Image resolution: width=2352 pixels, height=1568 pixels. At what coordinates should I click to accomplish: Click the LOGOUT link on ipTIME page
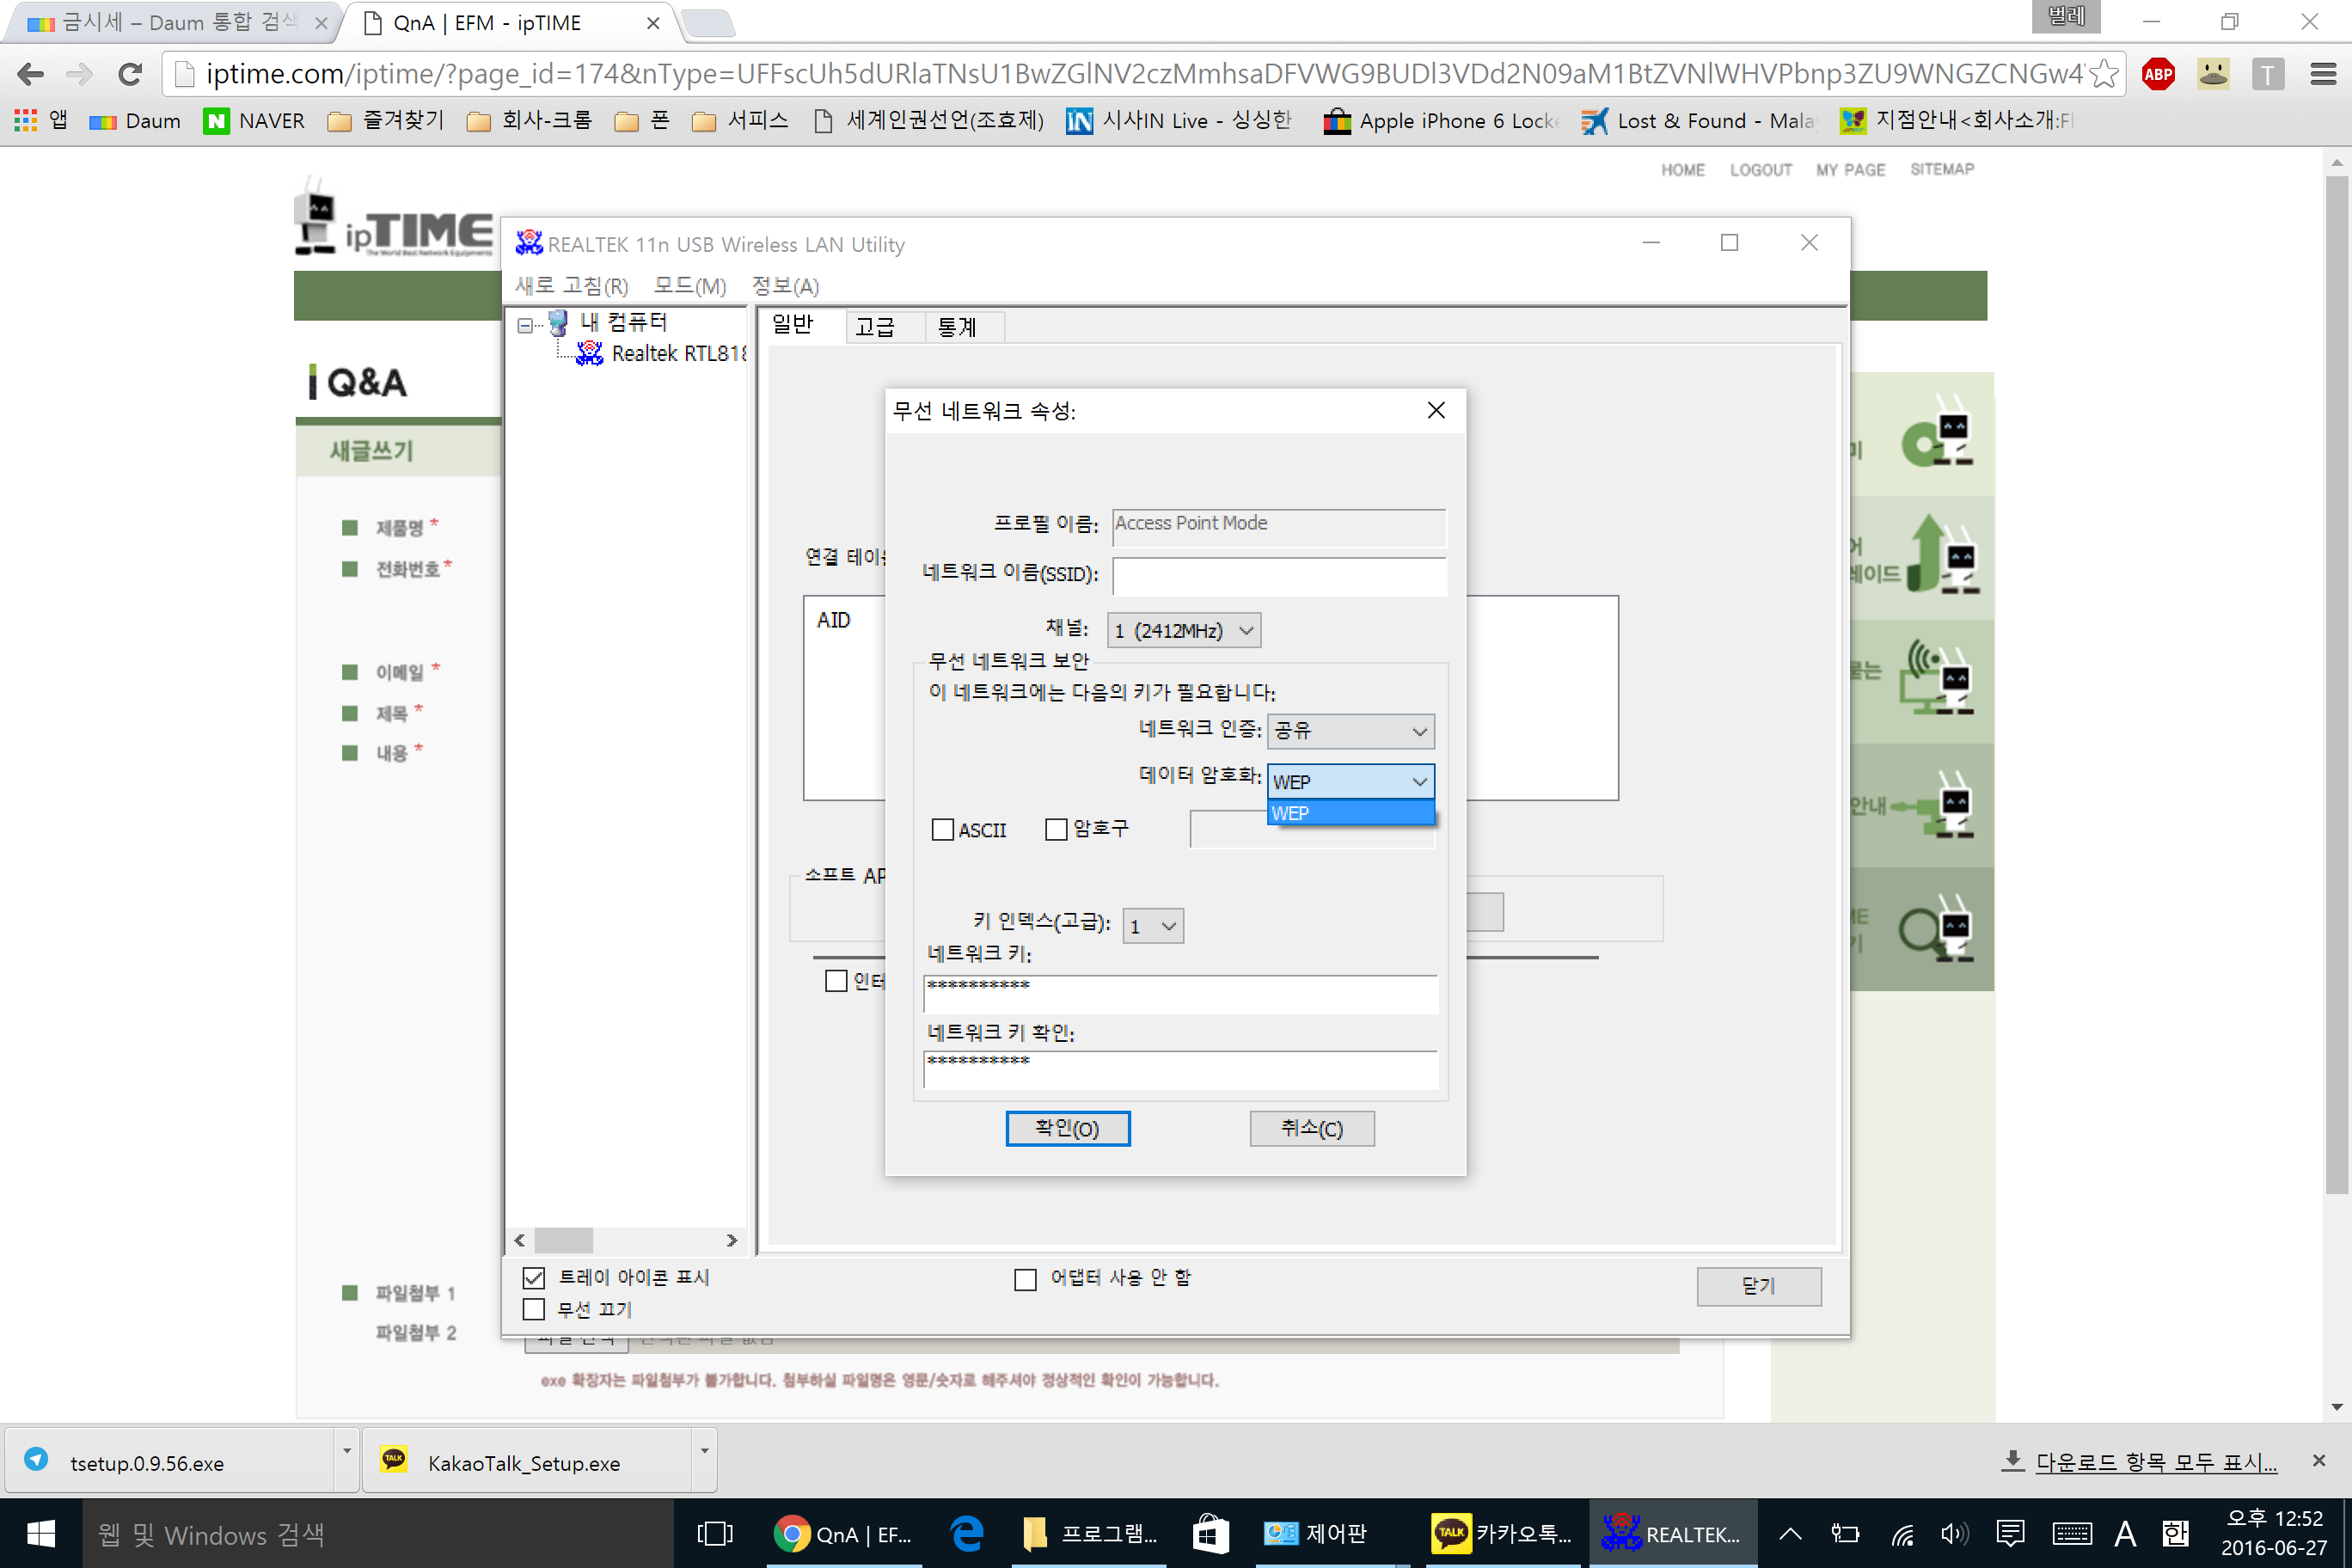pyautogui.click(x=1760, y=170)
